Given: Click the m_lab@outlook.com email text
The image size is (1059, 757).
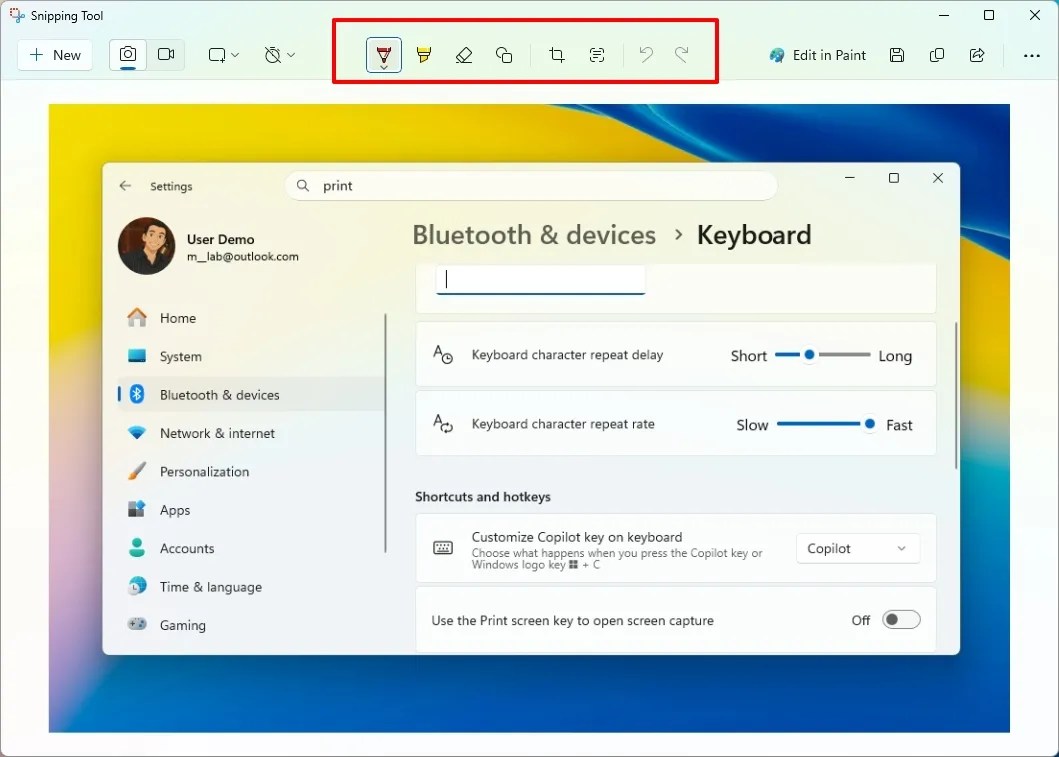Looking at the screenshot, I should click(242, 257).
